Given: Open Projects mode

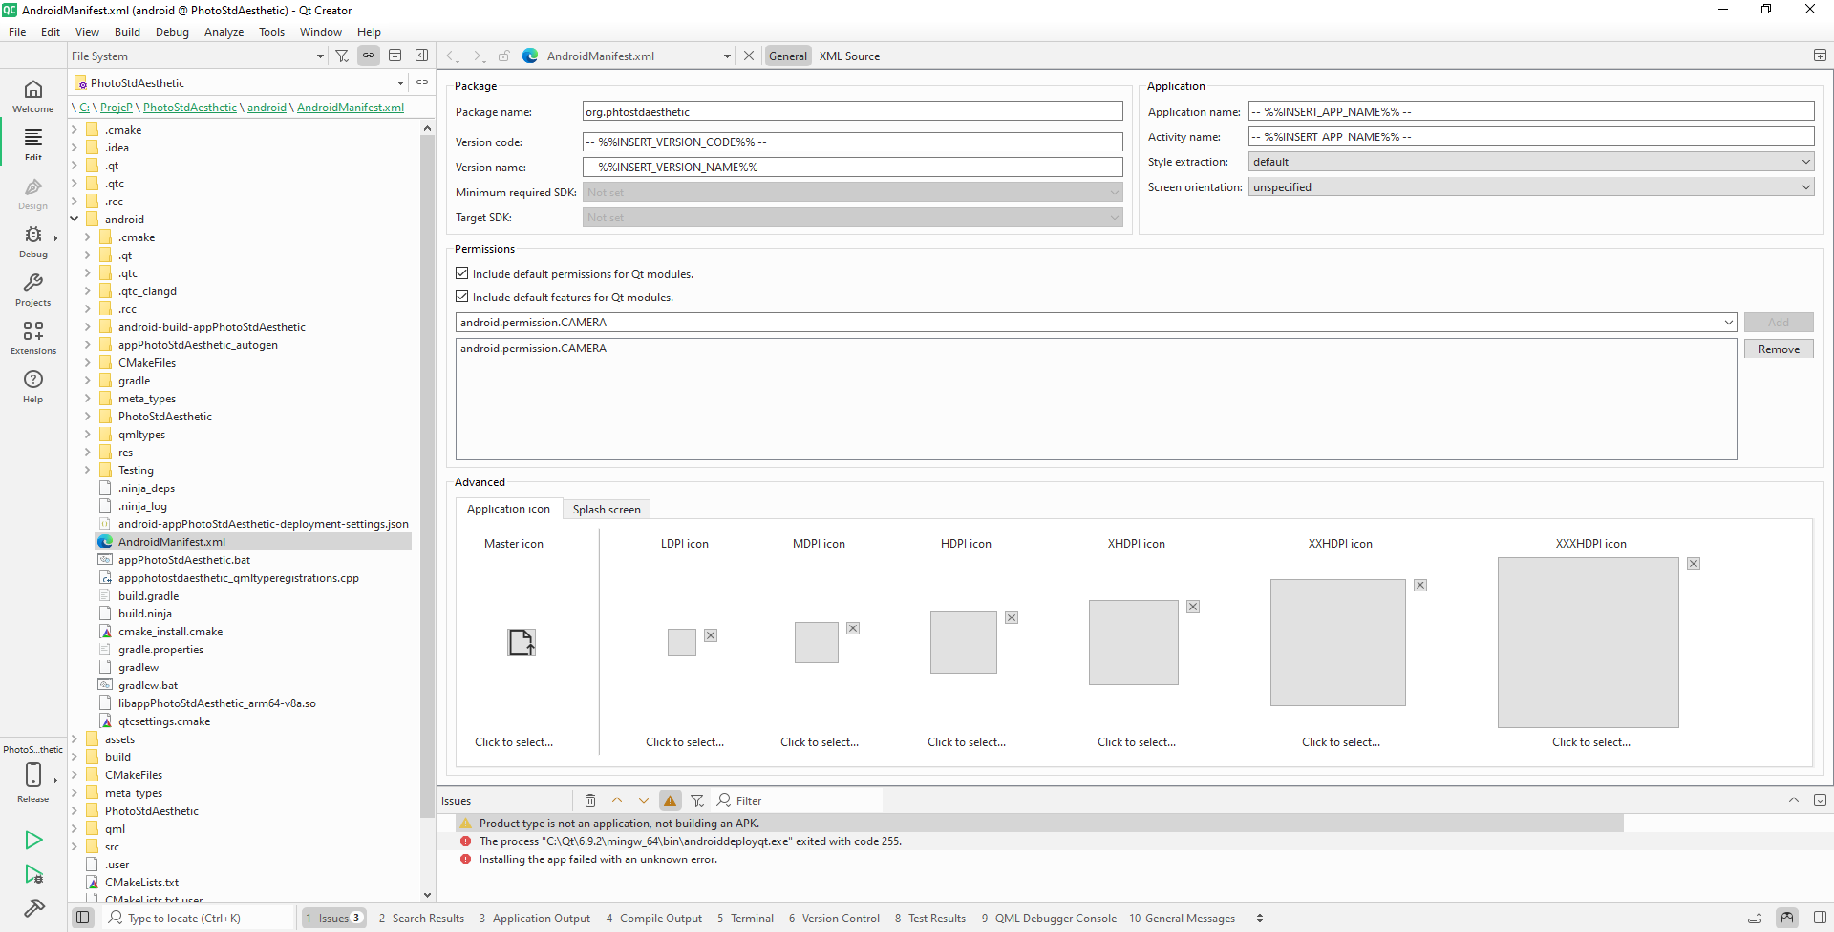Looking at the screenshot, I should click(33, 290).
